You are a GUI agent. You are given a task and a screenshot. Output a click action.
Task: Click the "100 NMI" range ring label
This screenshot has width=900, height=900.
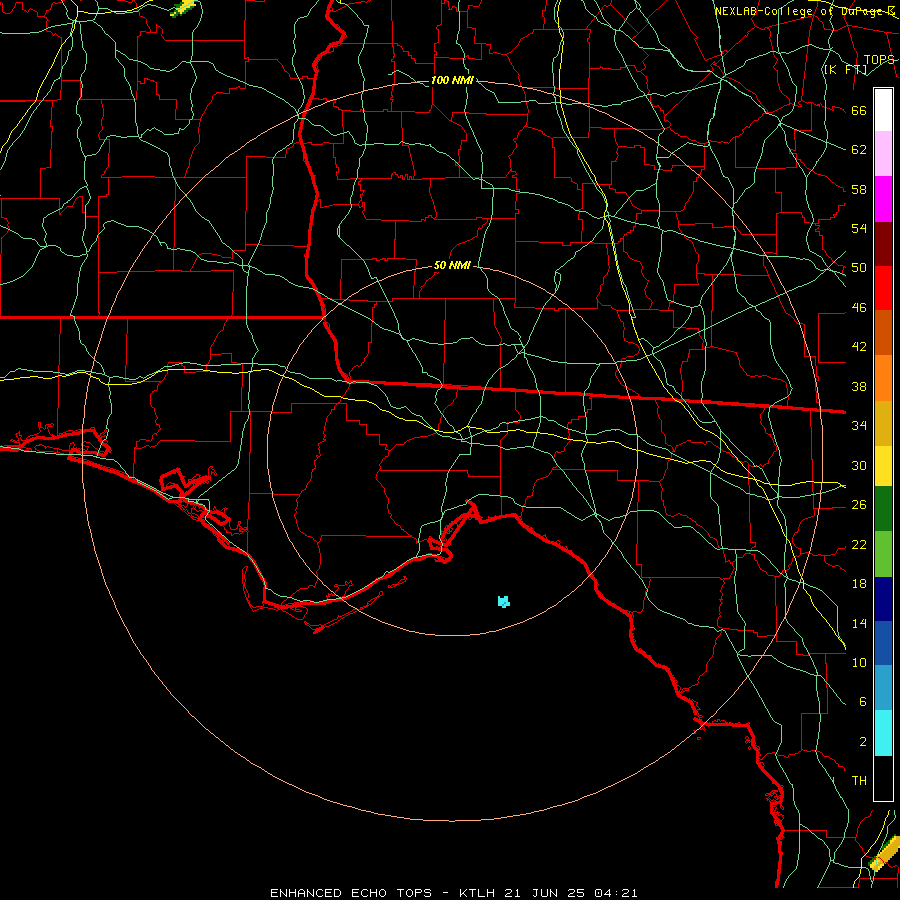452,80
